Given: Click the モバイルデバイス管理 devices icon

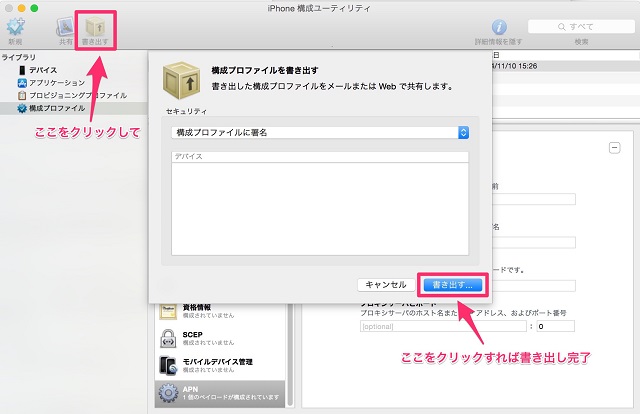Looking at the screenshot, I should coord(168,365).
